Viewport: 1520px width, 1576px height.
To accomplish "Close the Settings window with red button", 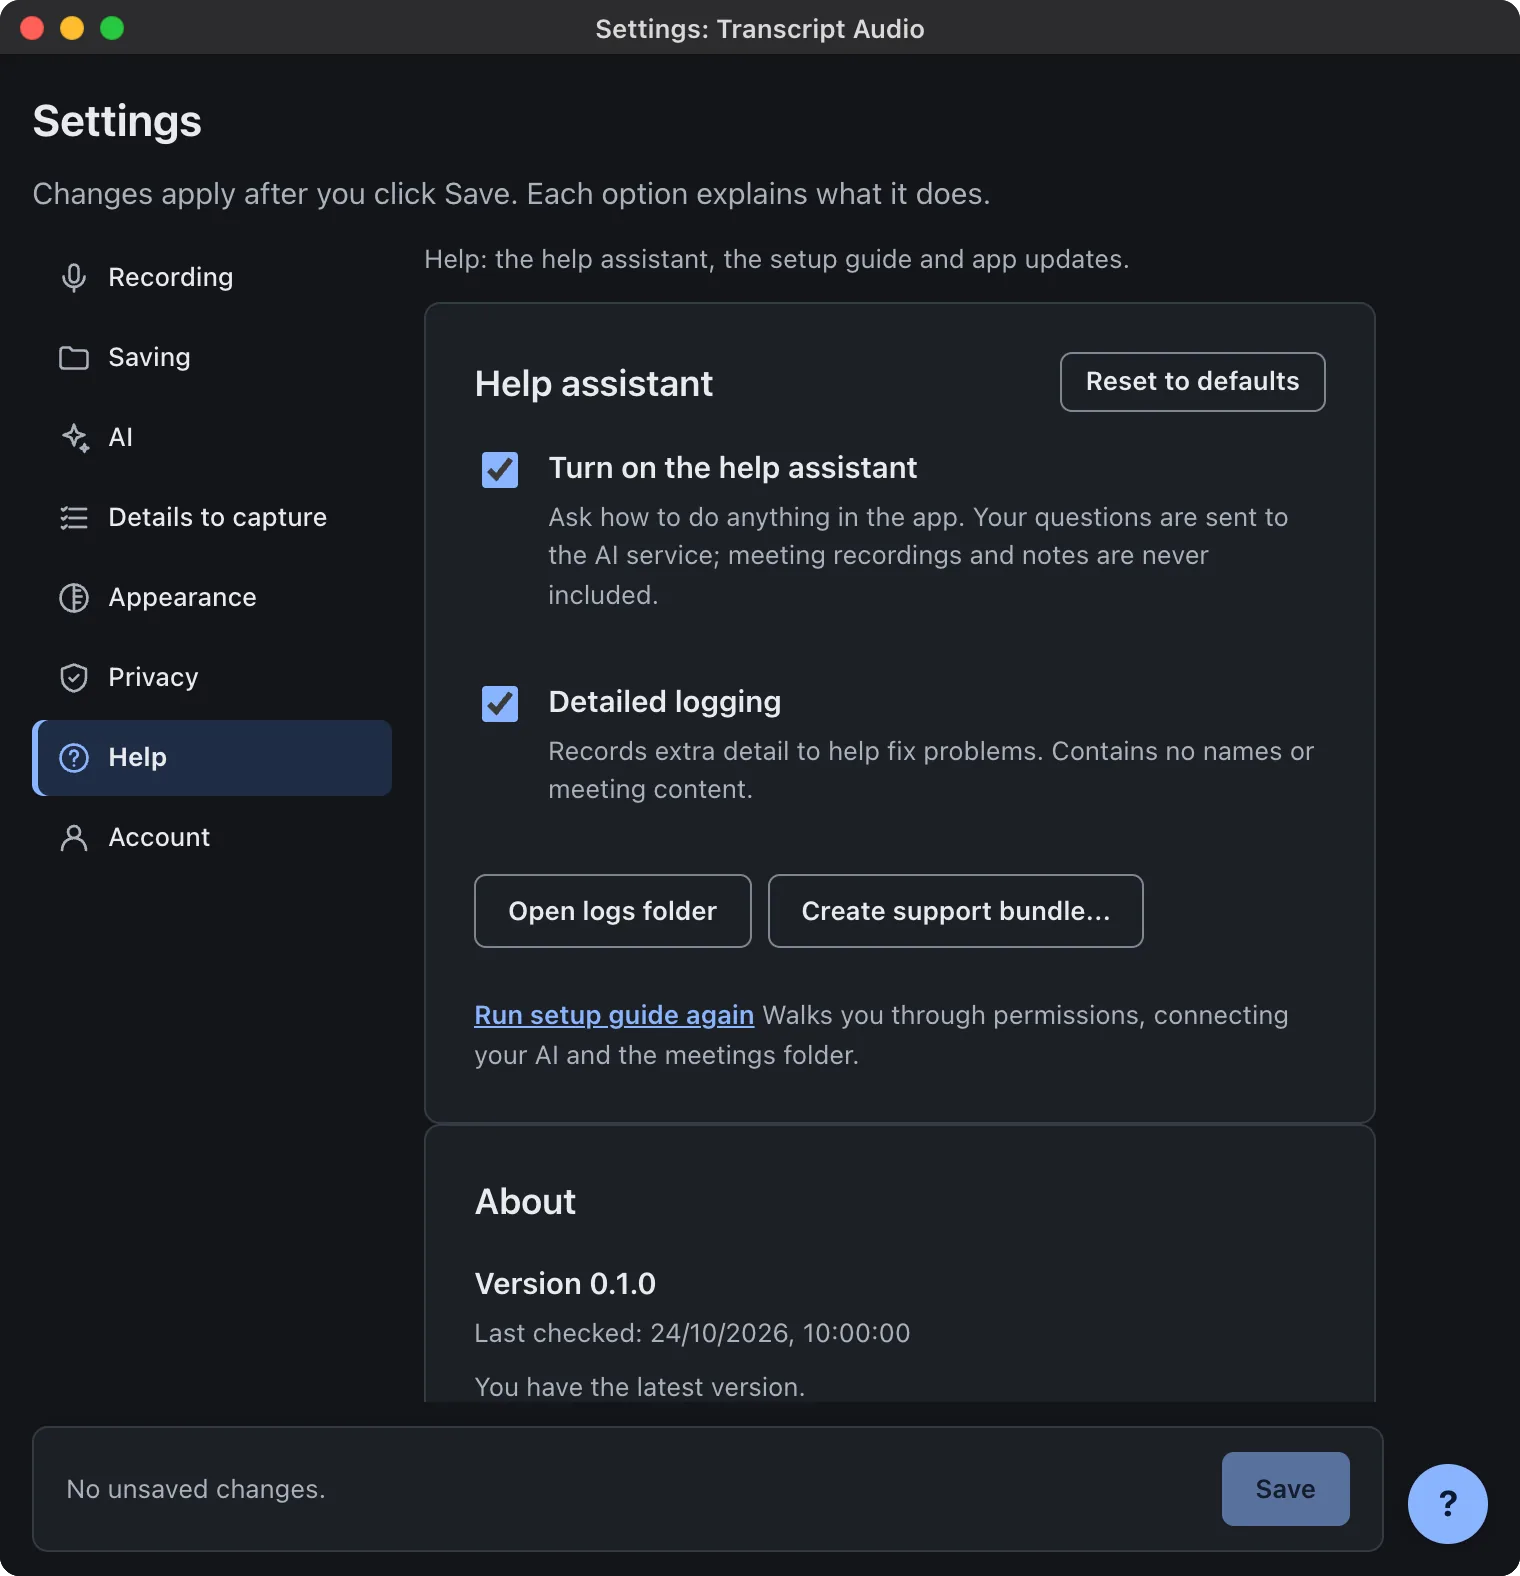I will tap(32, 28).
